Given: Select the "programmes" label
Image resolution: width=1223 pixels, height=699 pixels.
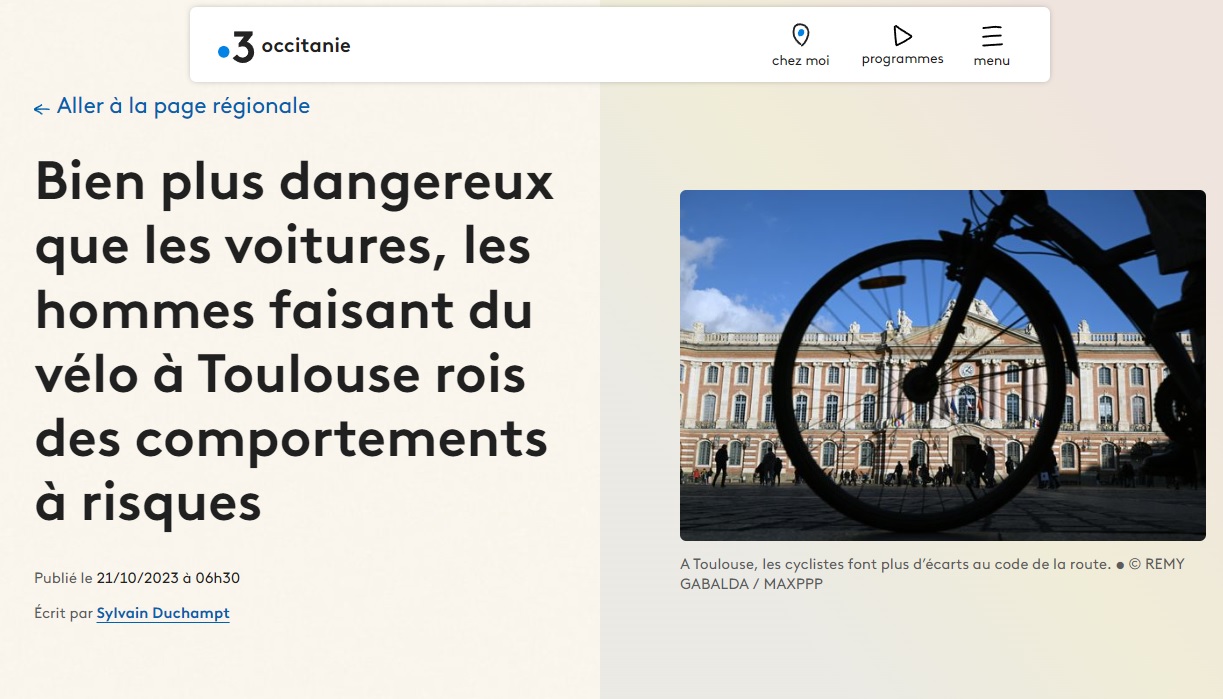Looking at the screenshot, I should coord(902,59).
